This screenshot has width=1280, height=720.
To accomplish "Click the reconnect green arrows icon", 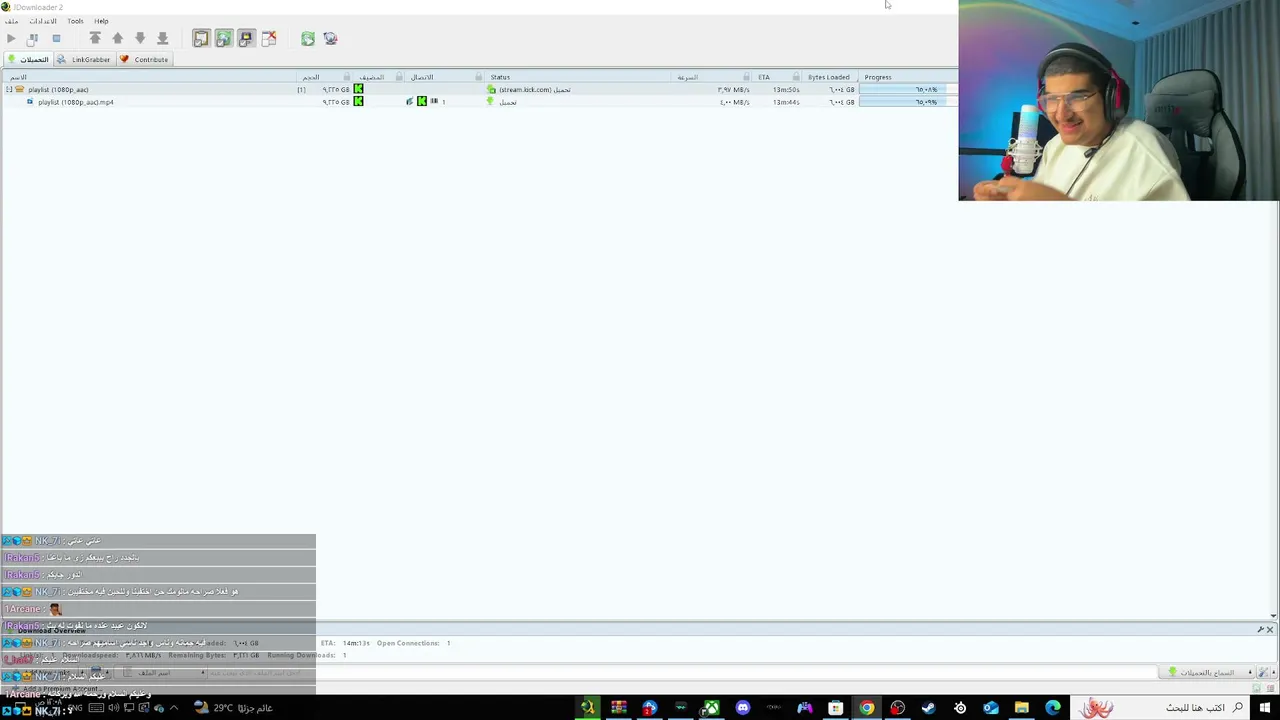I will (308, 38).
